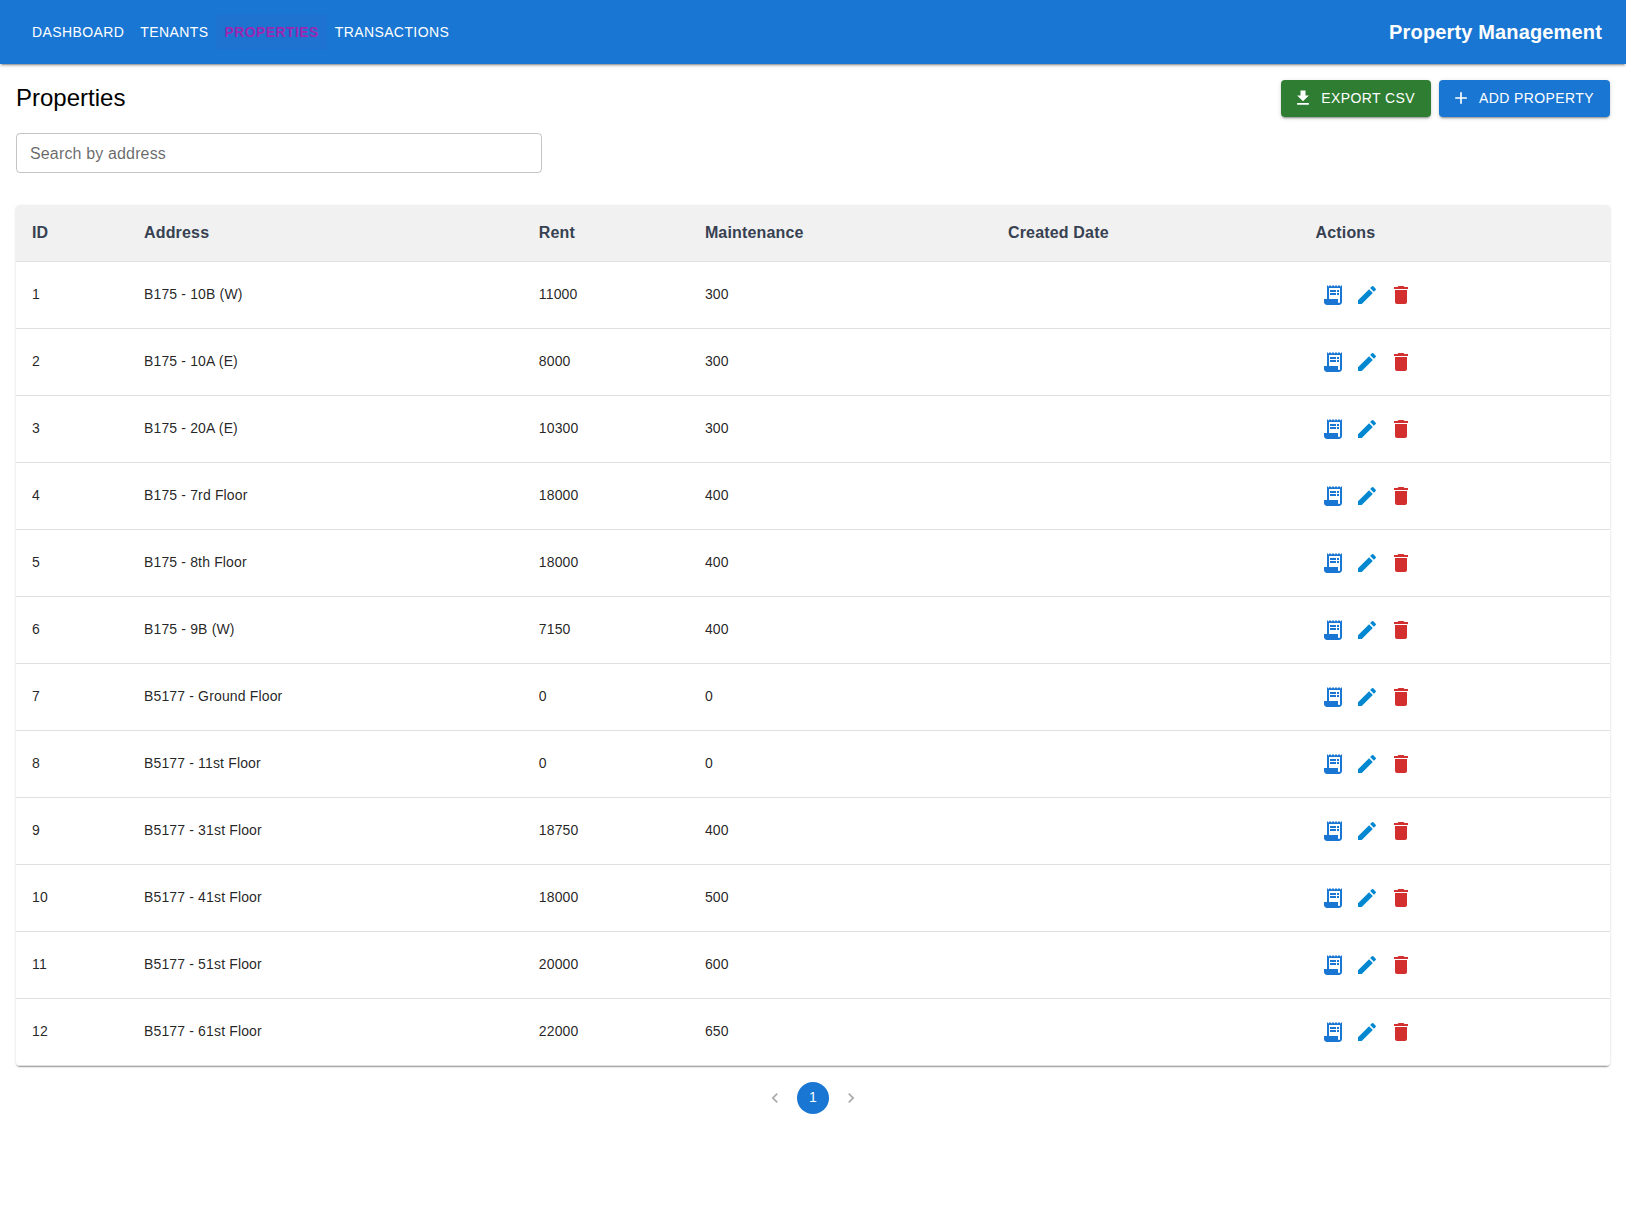
Task: Click transactions icon for B175 - 8th Floor
Action: pyautogui.click(x=1333, y=562)
